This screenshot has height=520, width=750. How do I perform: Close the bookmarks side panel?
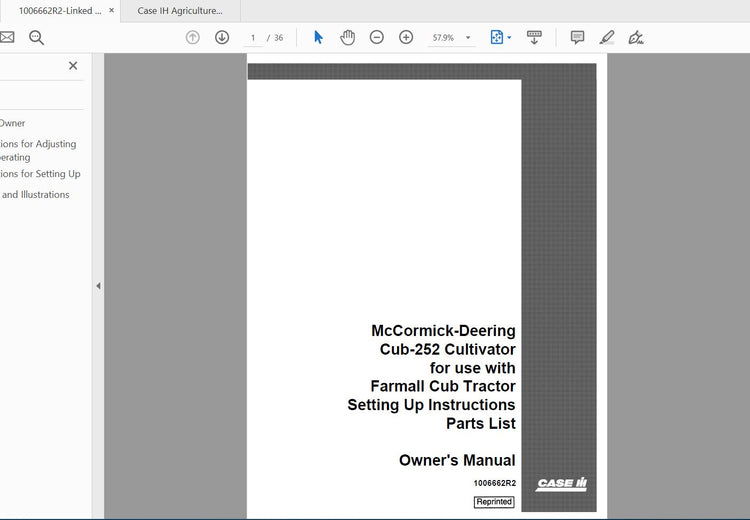point(73,66)
